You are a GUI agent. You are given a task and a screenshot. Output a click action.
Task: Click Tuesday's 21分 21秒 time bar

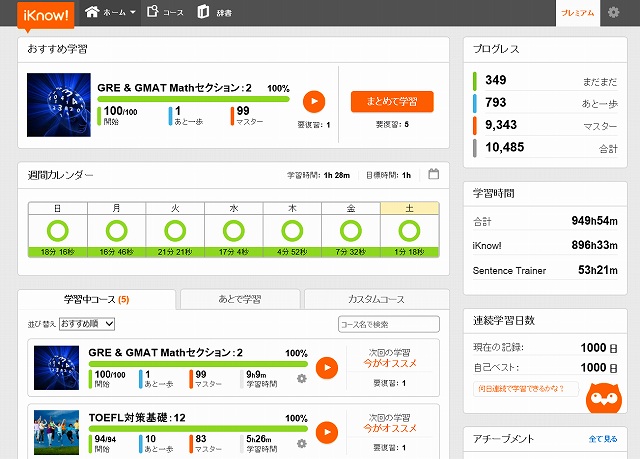pos(175,252)
